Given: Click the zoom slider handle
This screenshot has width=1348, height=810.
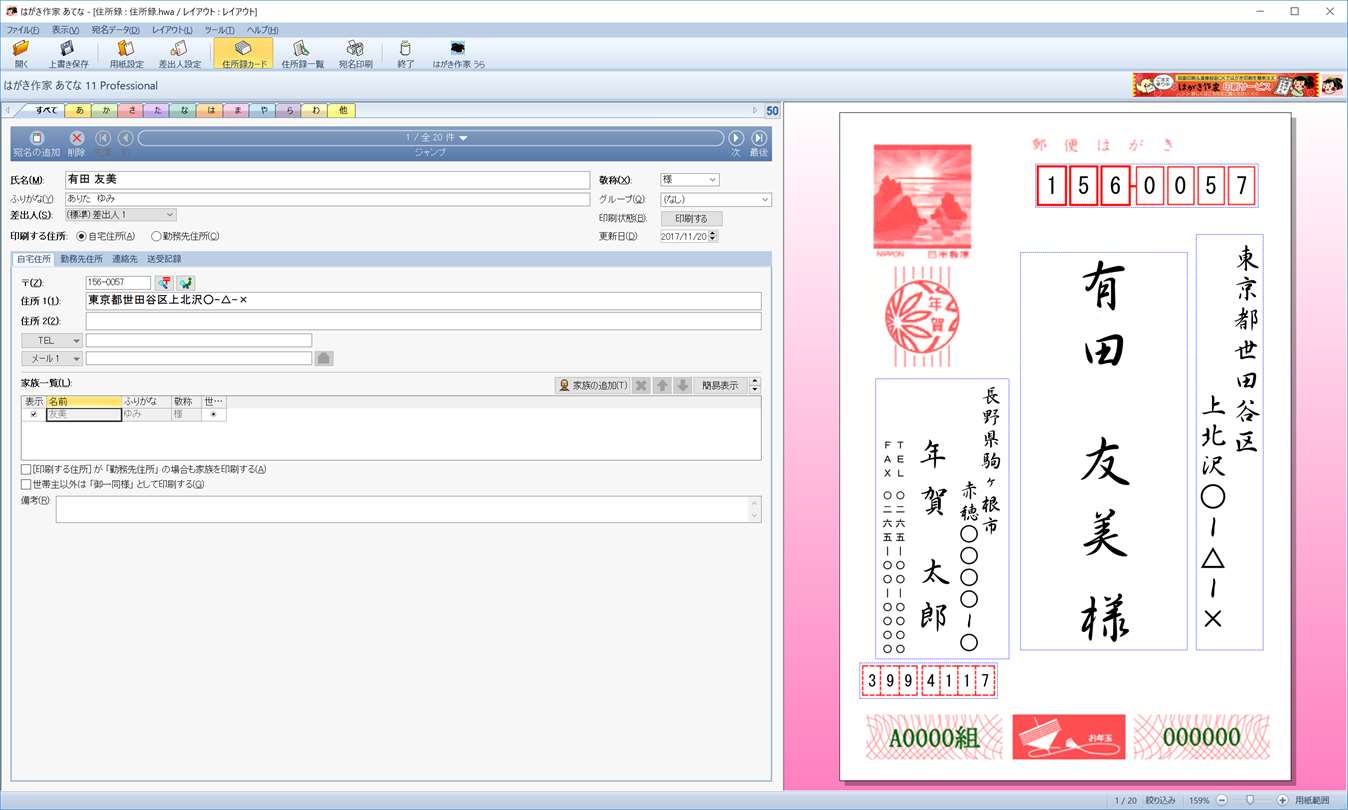Looking at the screenshot, I should 1249,801.
